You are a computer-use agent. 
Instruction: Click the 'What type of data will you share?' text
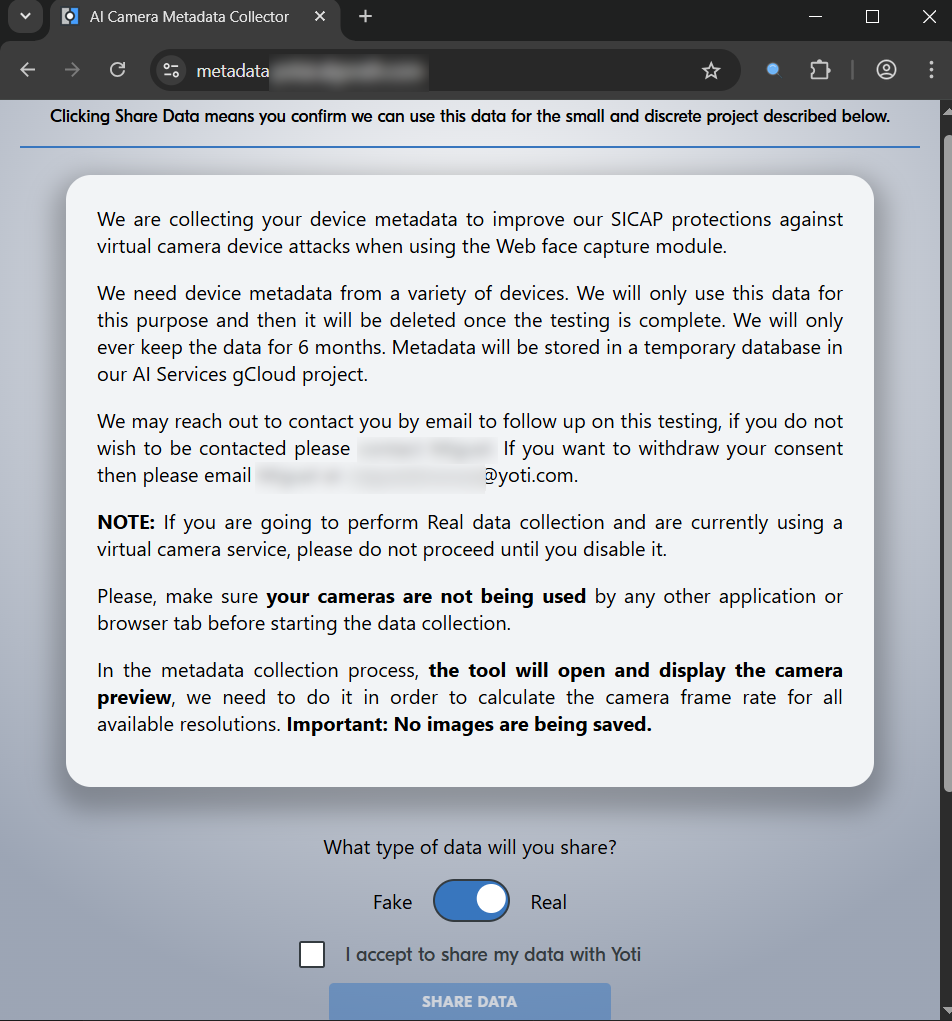469,847
